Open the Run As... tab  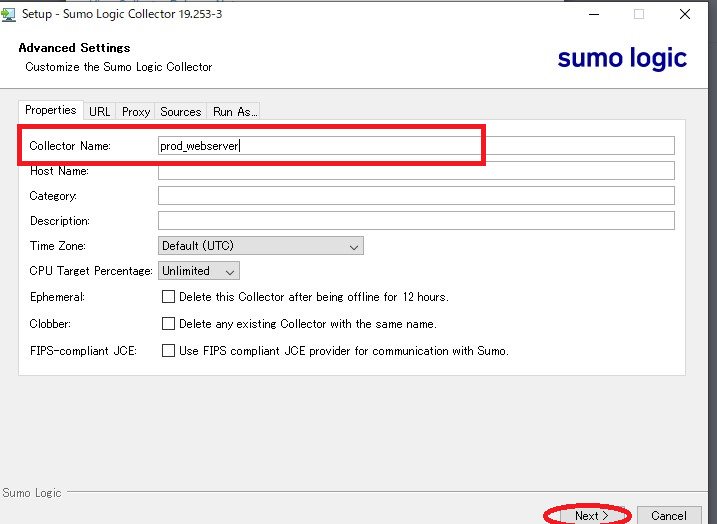pyautogui.click(x=234, y=112)
